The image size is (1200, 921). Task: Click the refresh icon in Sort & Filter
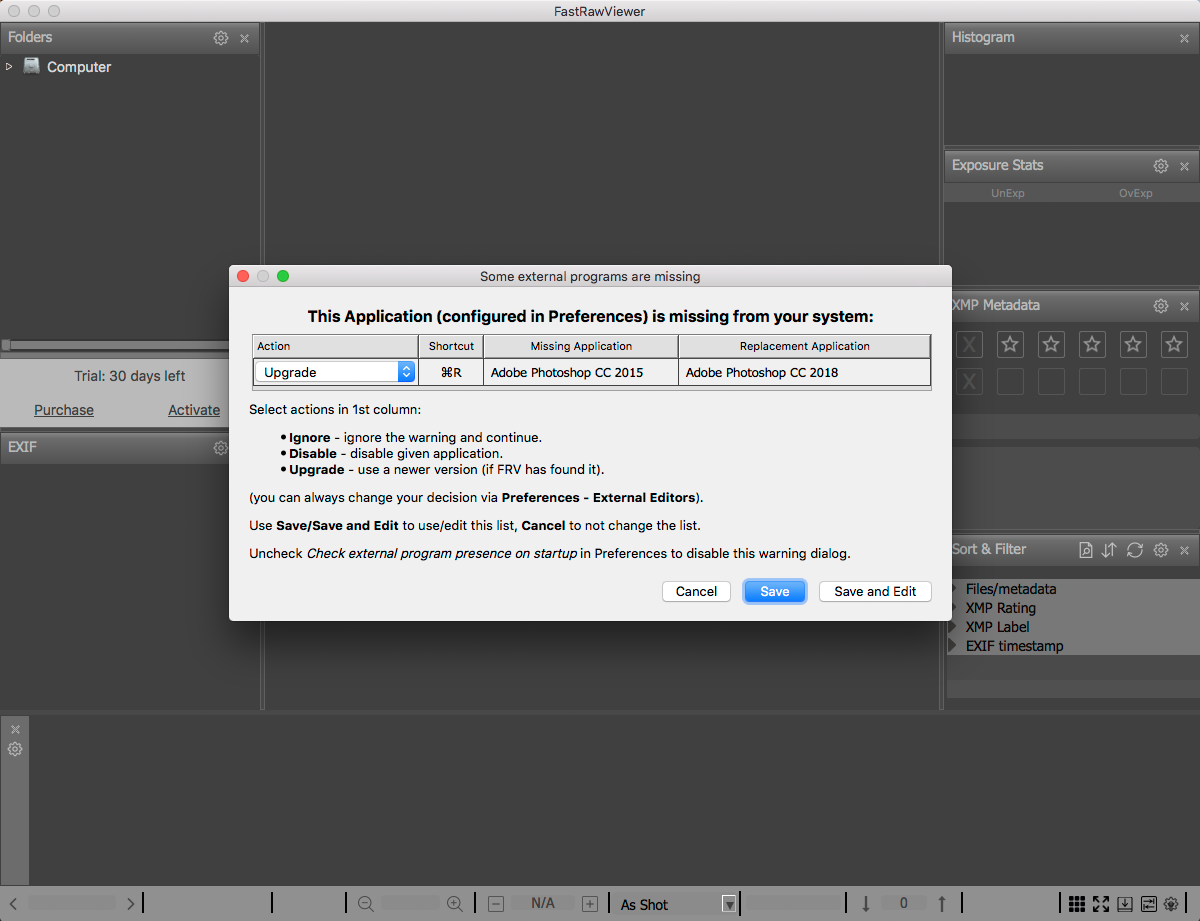point(1134,550)
